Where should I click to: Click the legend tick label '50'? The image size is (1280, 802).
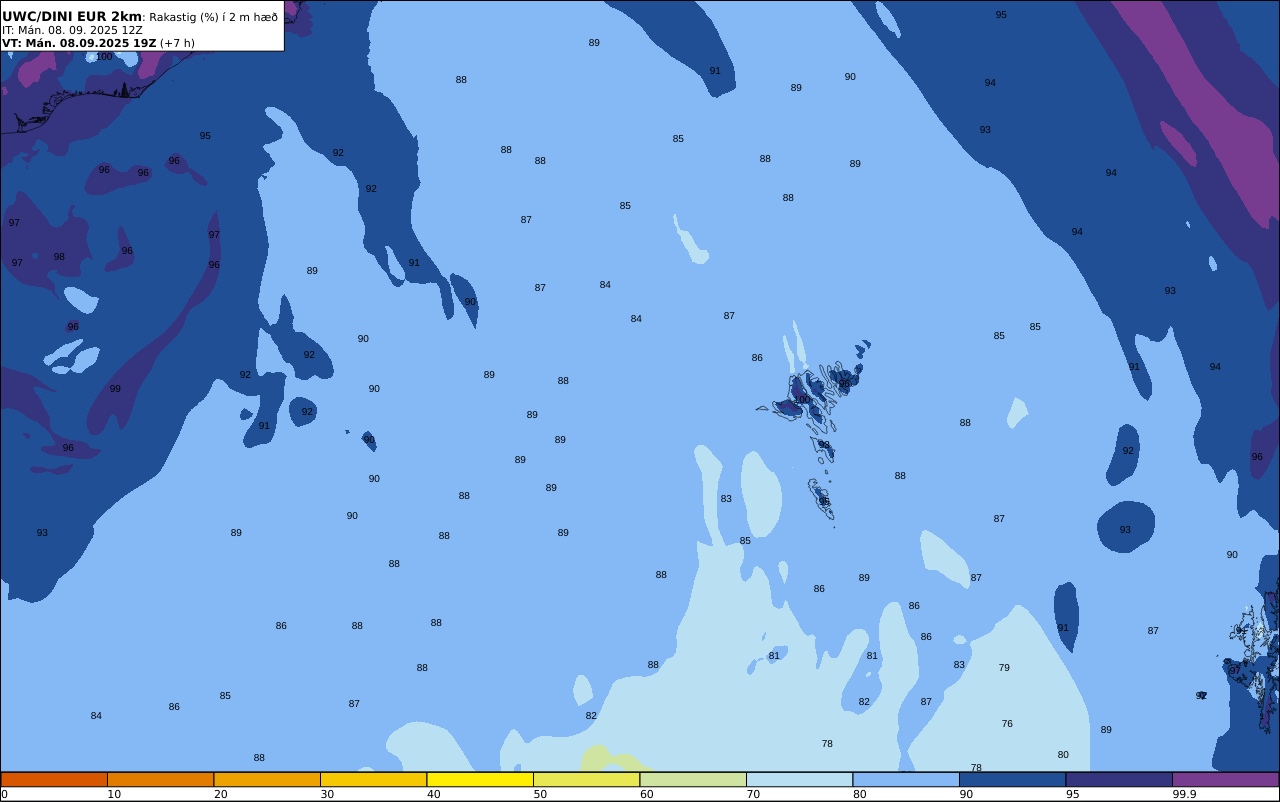point(540,794)
